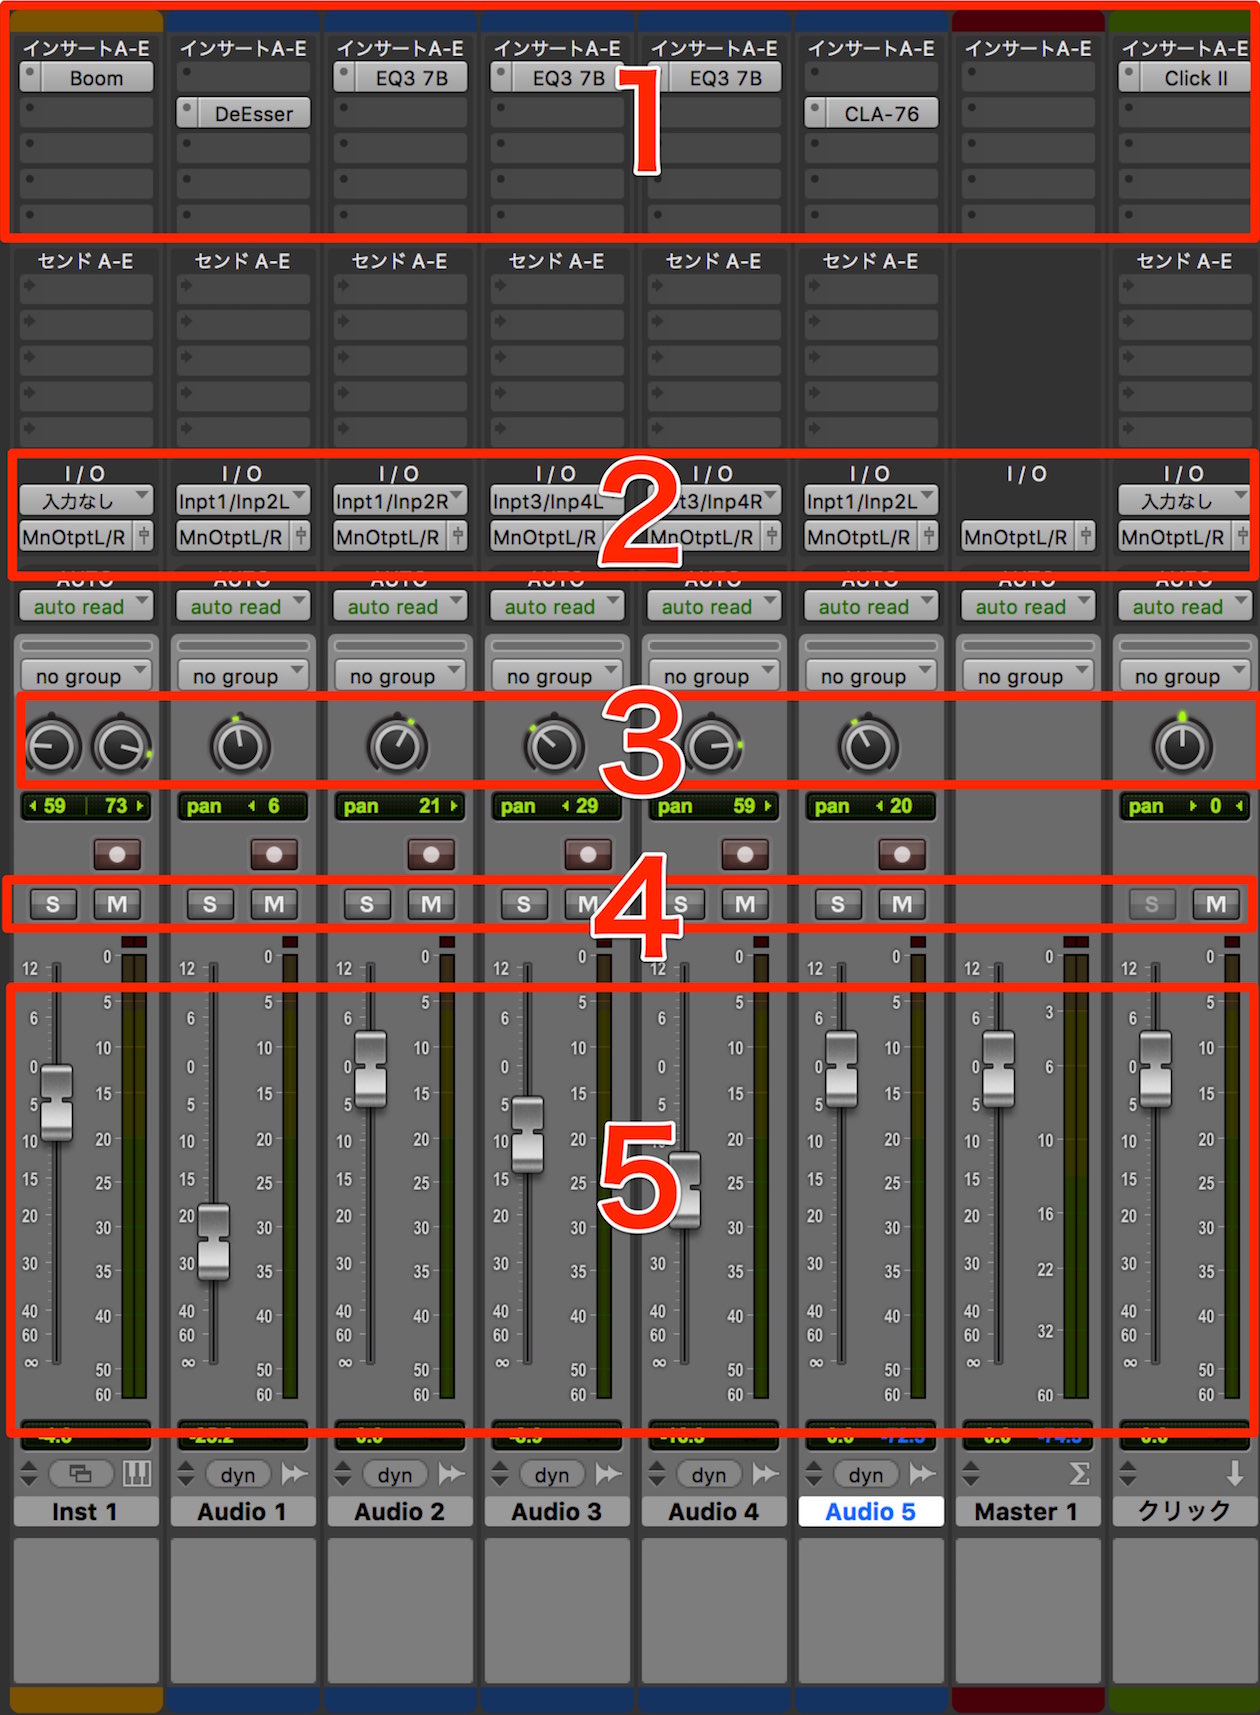Mute the Audio 5 track
The height and width of the screenshot is (1715, 1260).
click(x=902, y=904)
